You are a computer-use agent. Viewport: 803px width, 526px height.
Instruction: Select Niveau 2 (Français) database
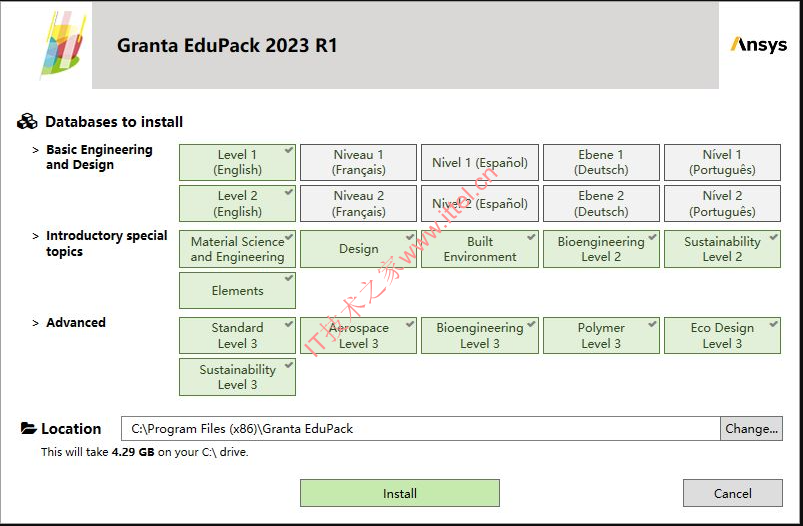pyautogui.click(x=358, y=203)
